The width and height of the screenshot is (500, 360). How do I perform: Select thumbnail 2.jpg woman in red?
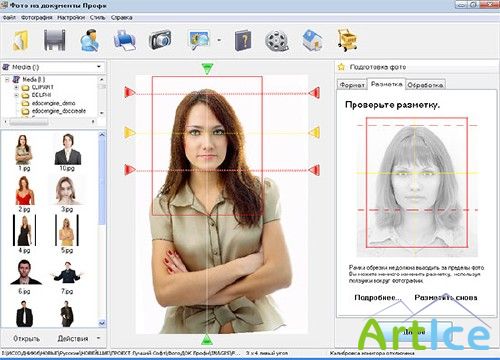click(25, 194)
